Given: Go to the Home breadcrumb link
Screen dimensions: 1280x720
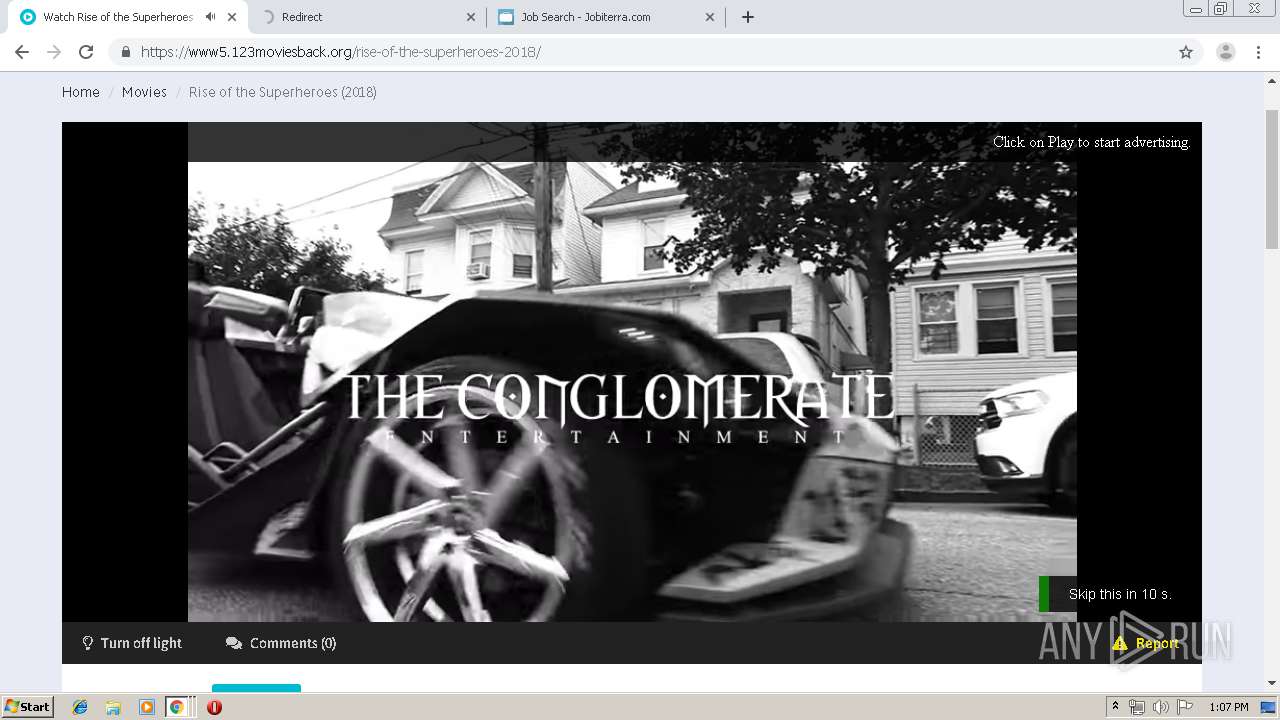Looking at the screenshot, I should coord(81,92).
